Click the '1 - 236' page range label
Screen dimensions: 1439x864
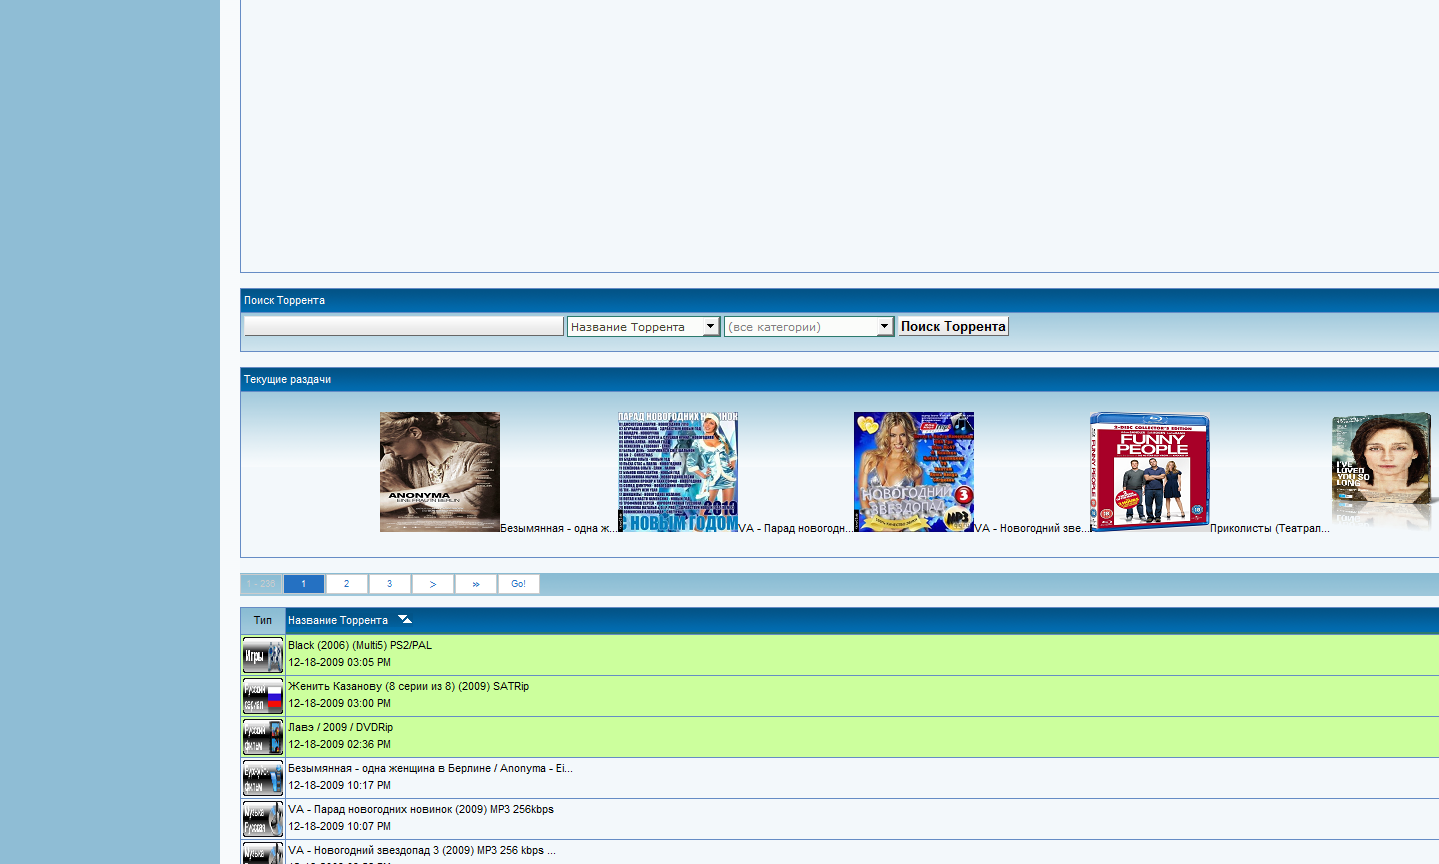tap(261, 584)
